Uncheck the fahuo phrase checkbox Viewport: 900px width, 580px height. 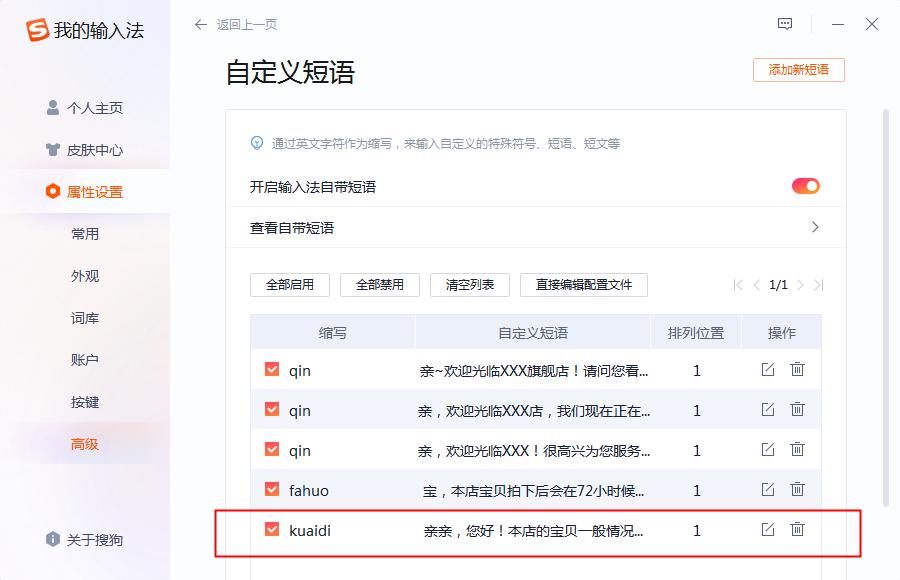(x=270, y=490)
